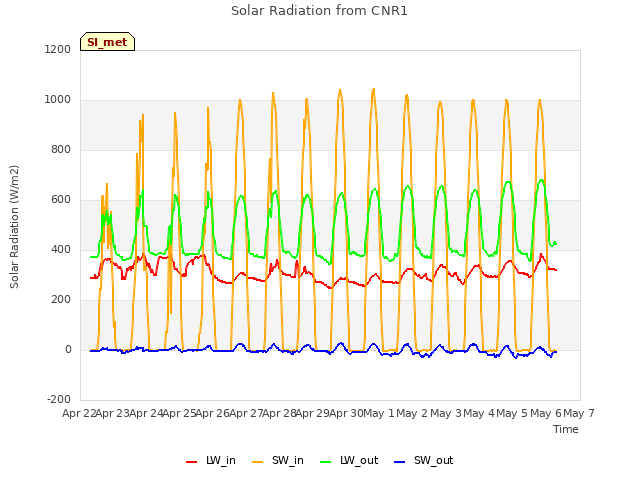Viewport: 640px width, 480px height.
Task: Click the May 1 x-axis label
Action: click(x=379, y=413)
